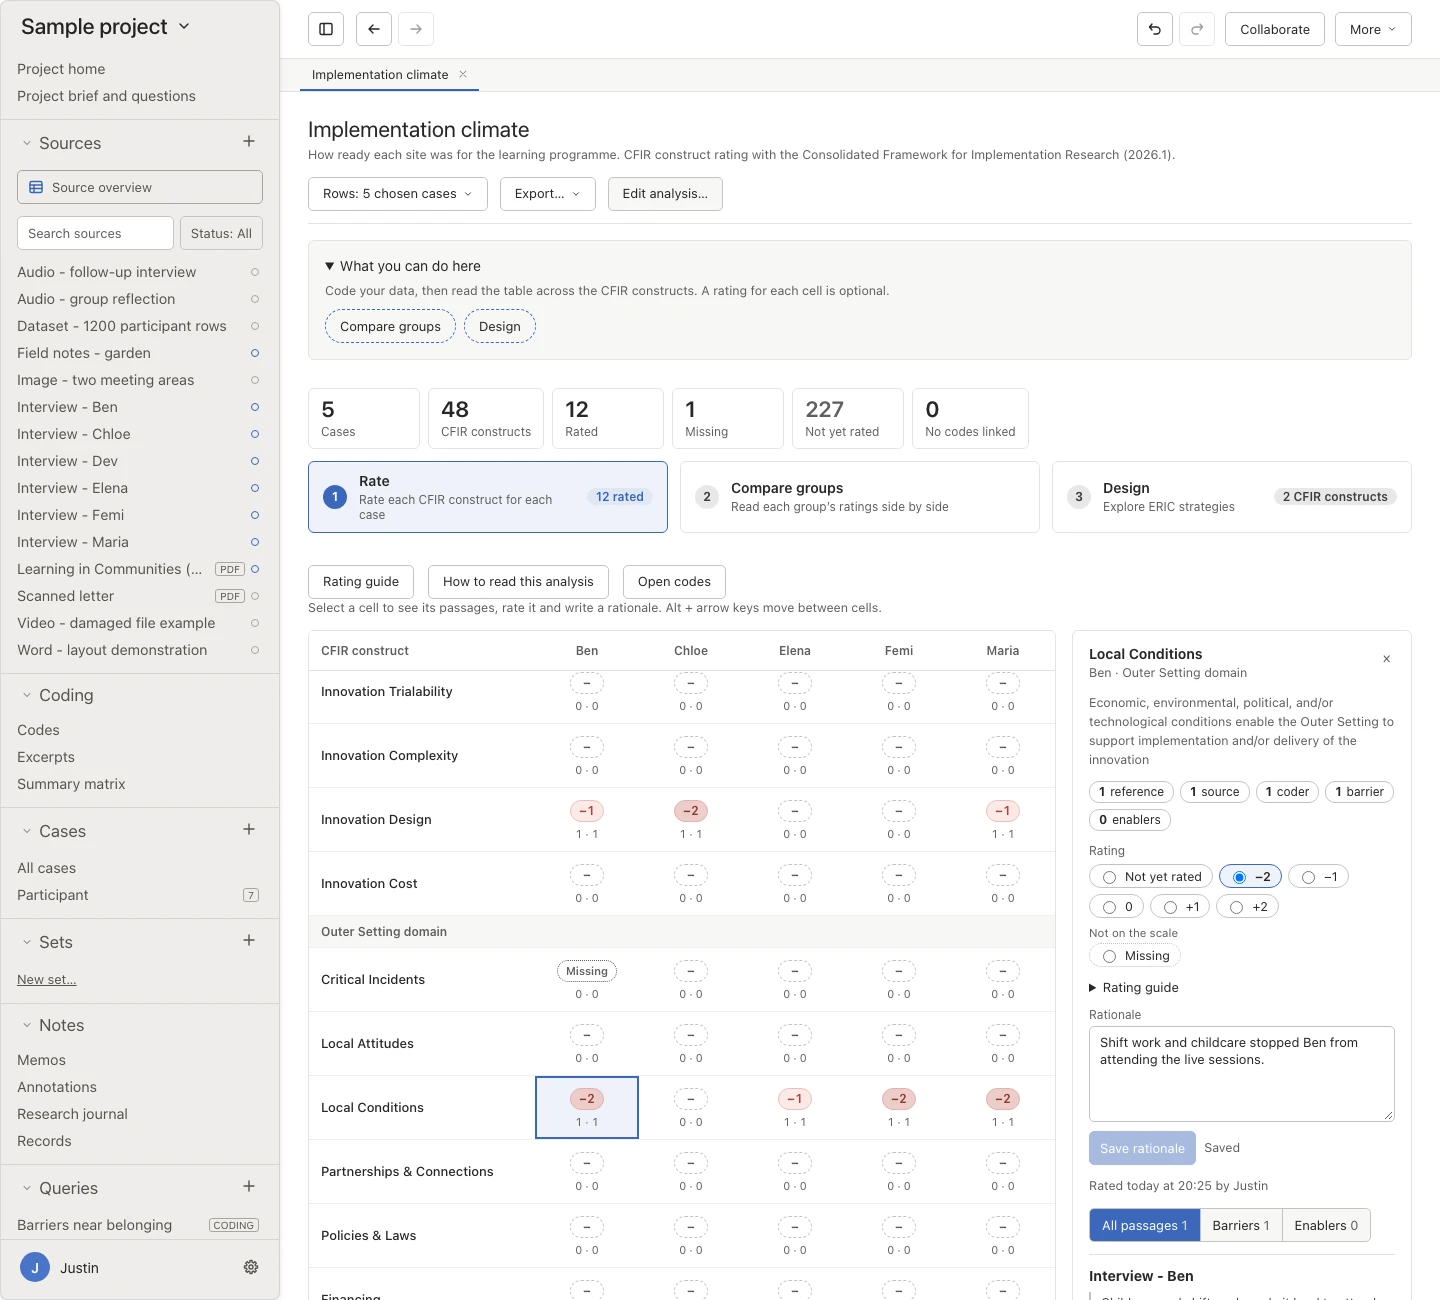The width and height of the screenshot is (1440, 1300).
Task: Click into the Search sources field
Action: [95, 233]
